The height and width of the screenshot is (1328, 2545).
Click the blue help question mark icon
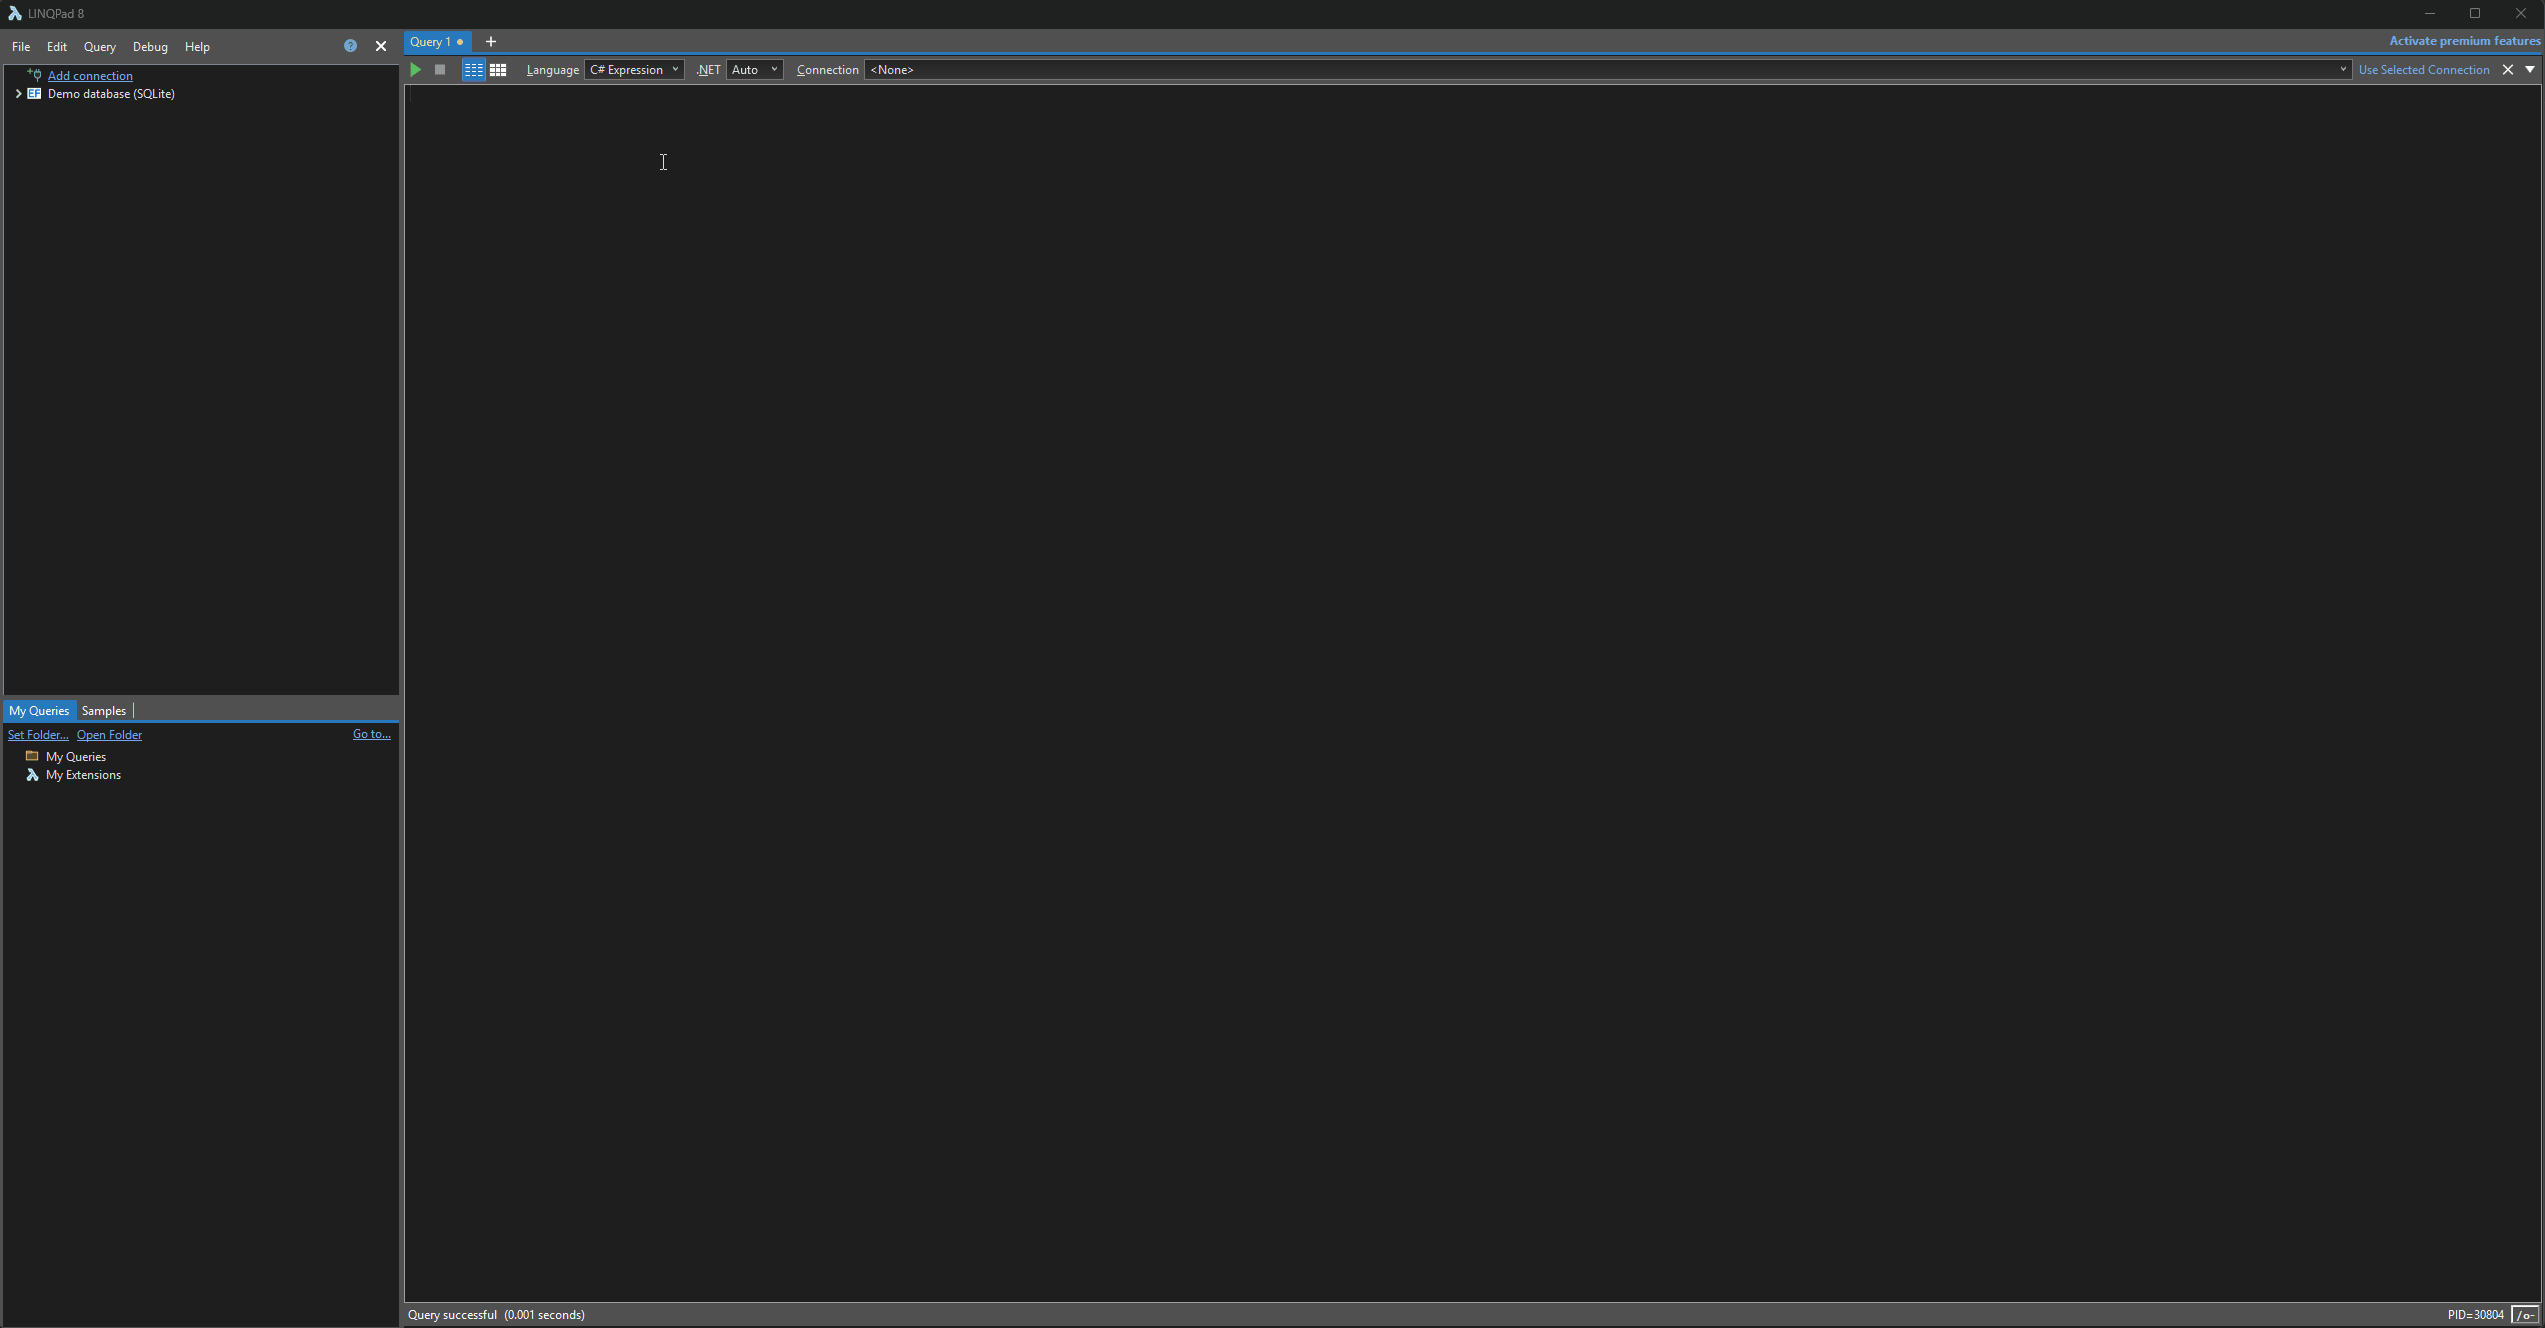click(350, 46)
